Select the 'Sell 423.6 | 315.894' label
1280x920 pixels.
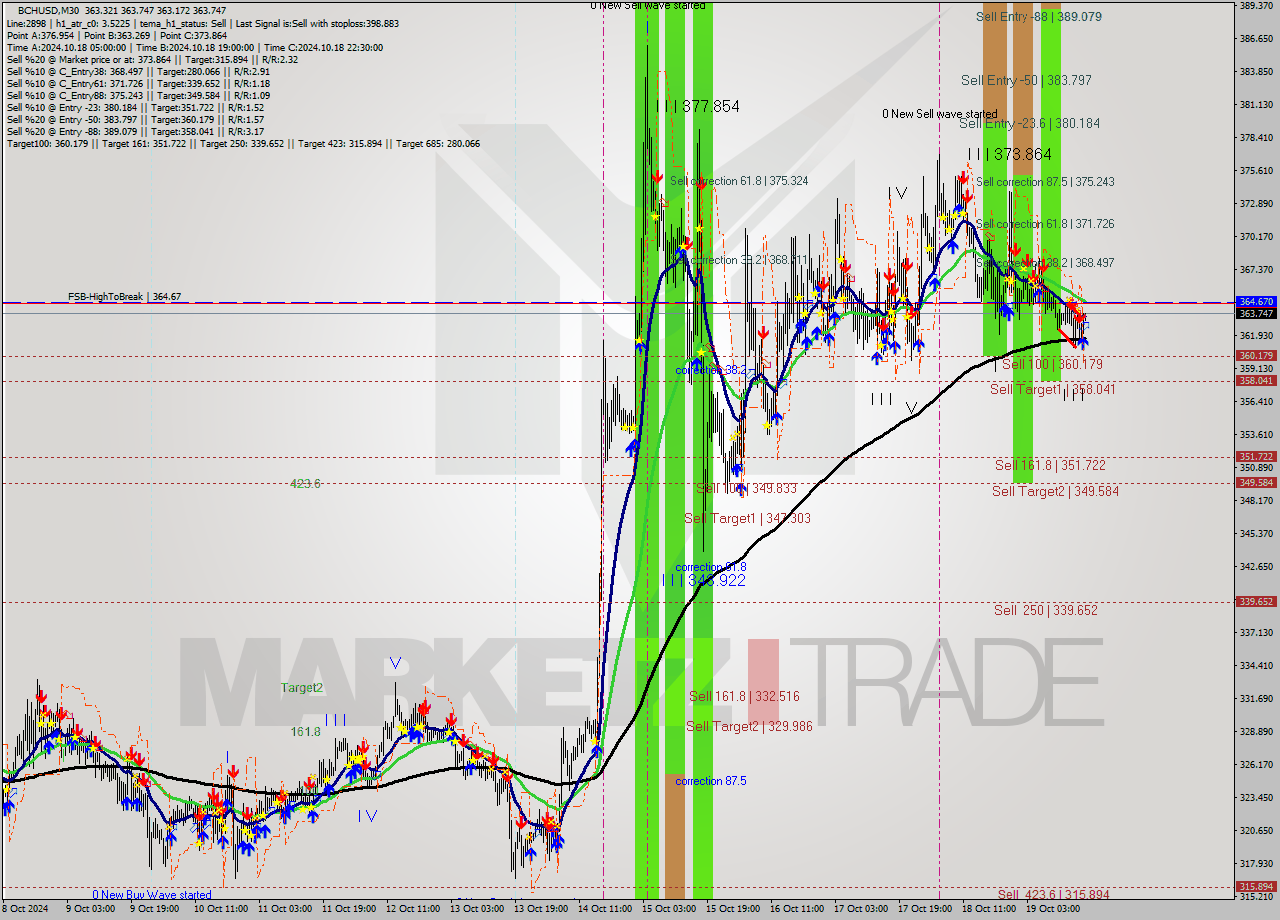point(1053,894)
